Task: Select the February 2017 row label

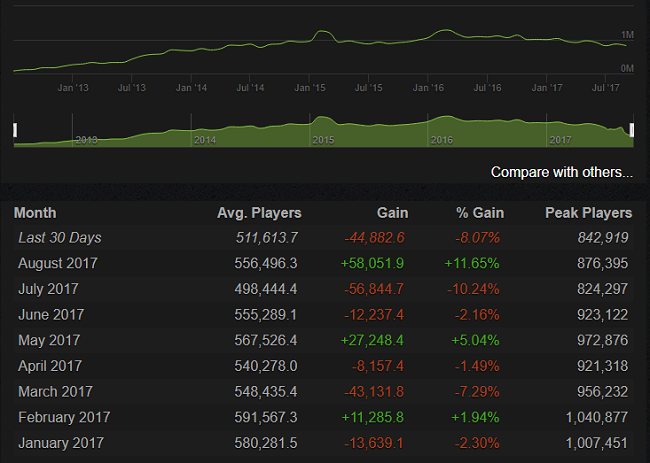Action: [x=64, y=417]
